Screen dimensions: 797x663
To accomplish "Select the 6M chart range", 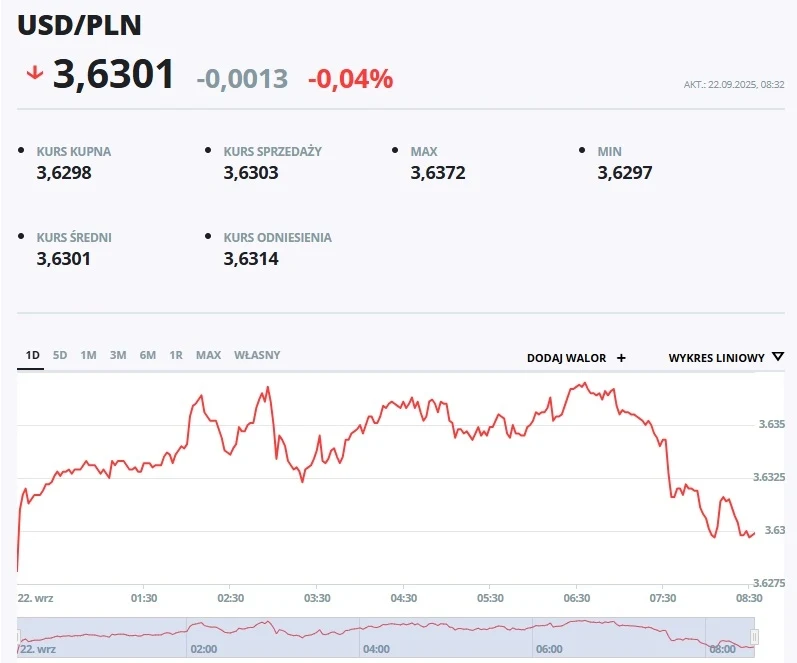I will pyautogui.click(x=148, y=355).
